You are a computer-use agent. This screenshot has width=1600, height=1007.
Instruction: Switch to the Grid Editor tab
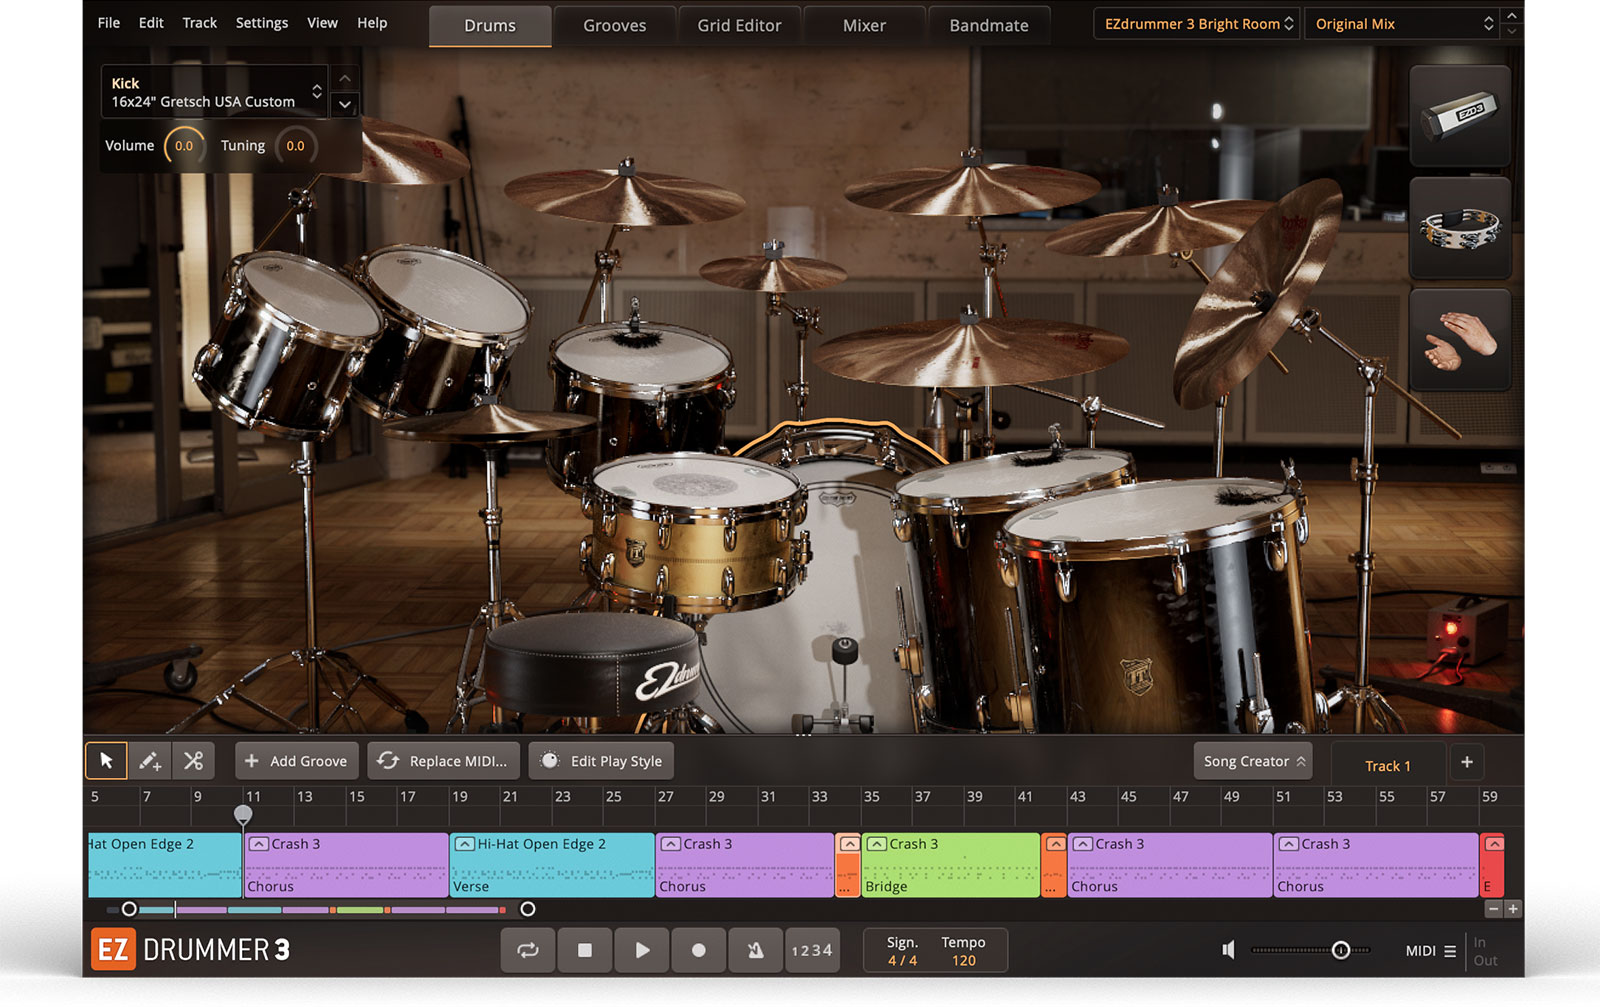[740, 26]
